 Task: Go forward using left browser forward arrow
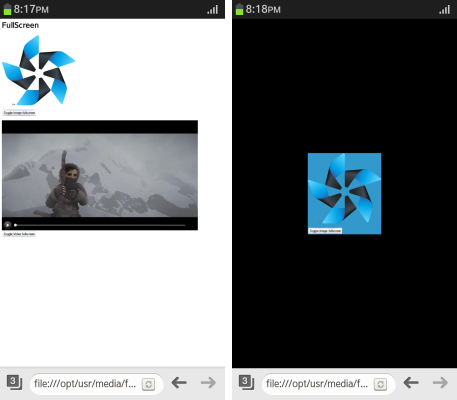tap(208, 383)
